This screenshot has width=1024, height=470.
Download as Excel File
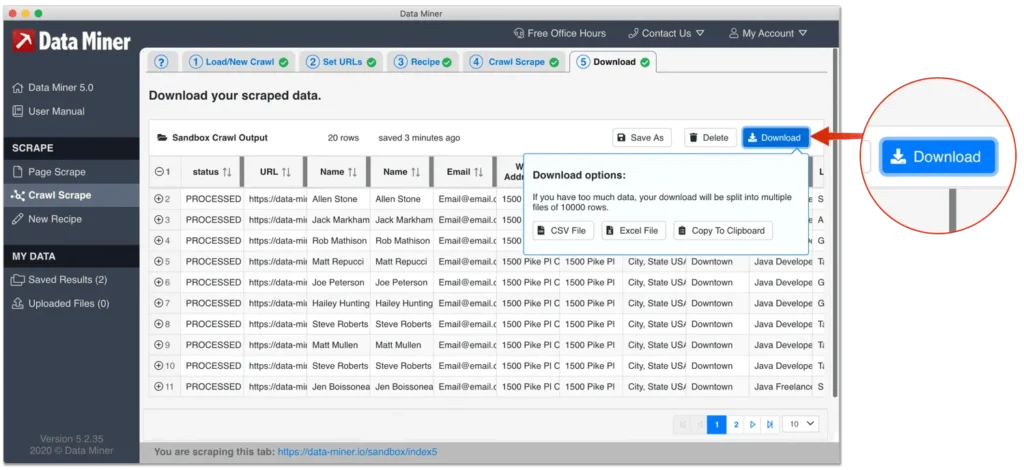633,230
